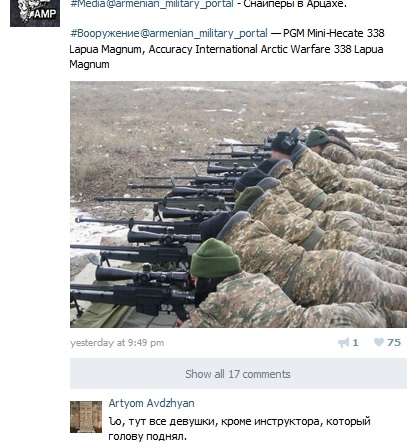Expand Show all 17 comments
The width and height of the screenshot is (407, 448).
[238, 374]
